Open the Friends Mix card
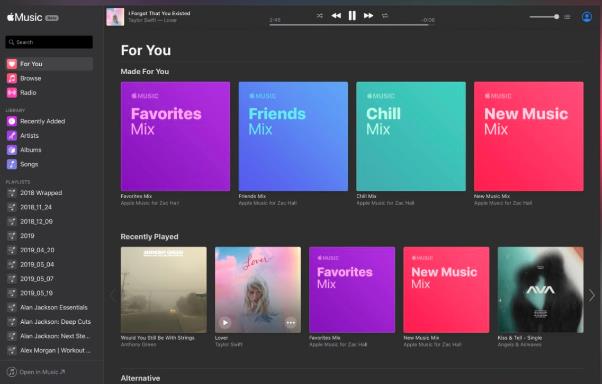602x384 pixels. click(x=293, y=136)
